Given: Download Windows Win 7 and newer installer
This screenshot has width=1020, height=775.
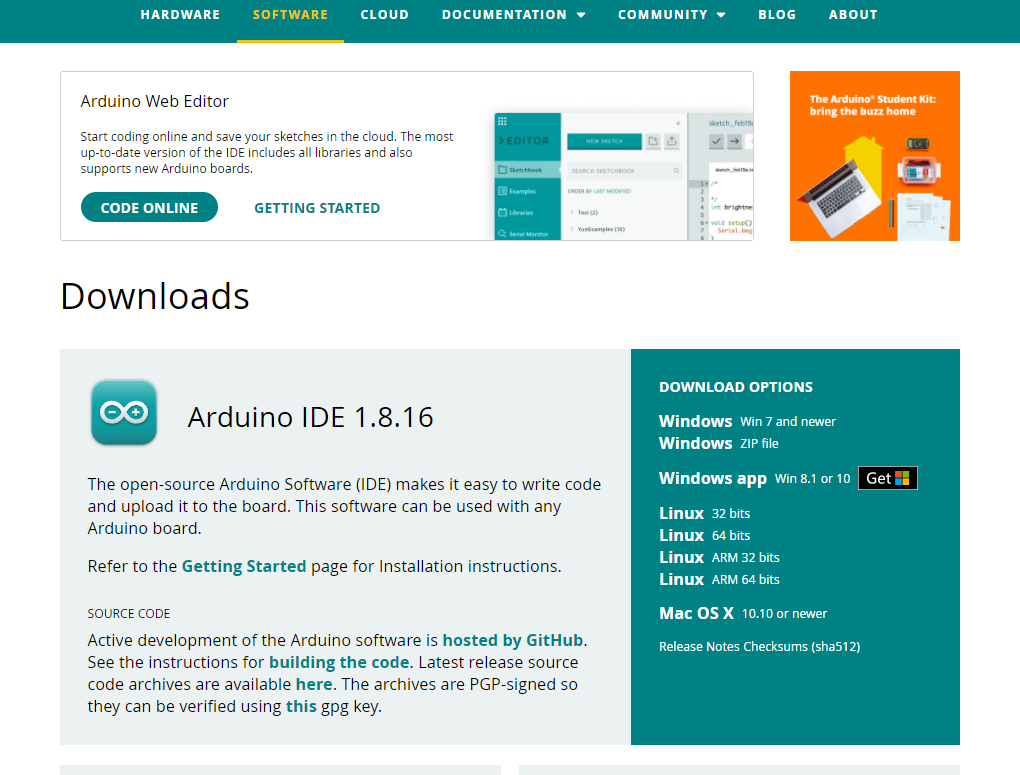Looking at the screenshot, I should click(x=747, y=421).
